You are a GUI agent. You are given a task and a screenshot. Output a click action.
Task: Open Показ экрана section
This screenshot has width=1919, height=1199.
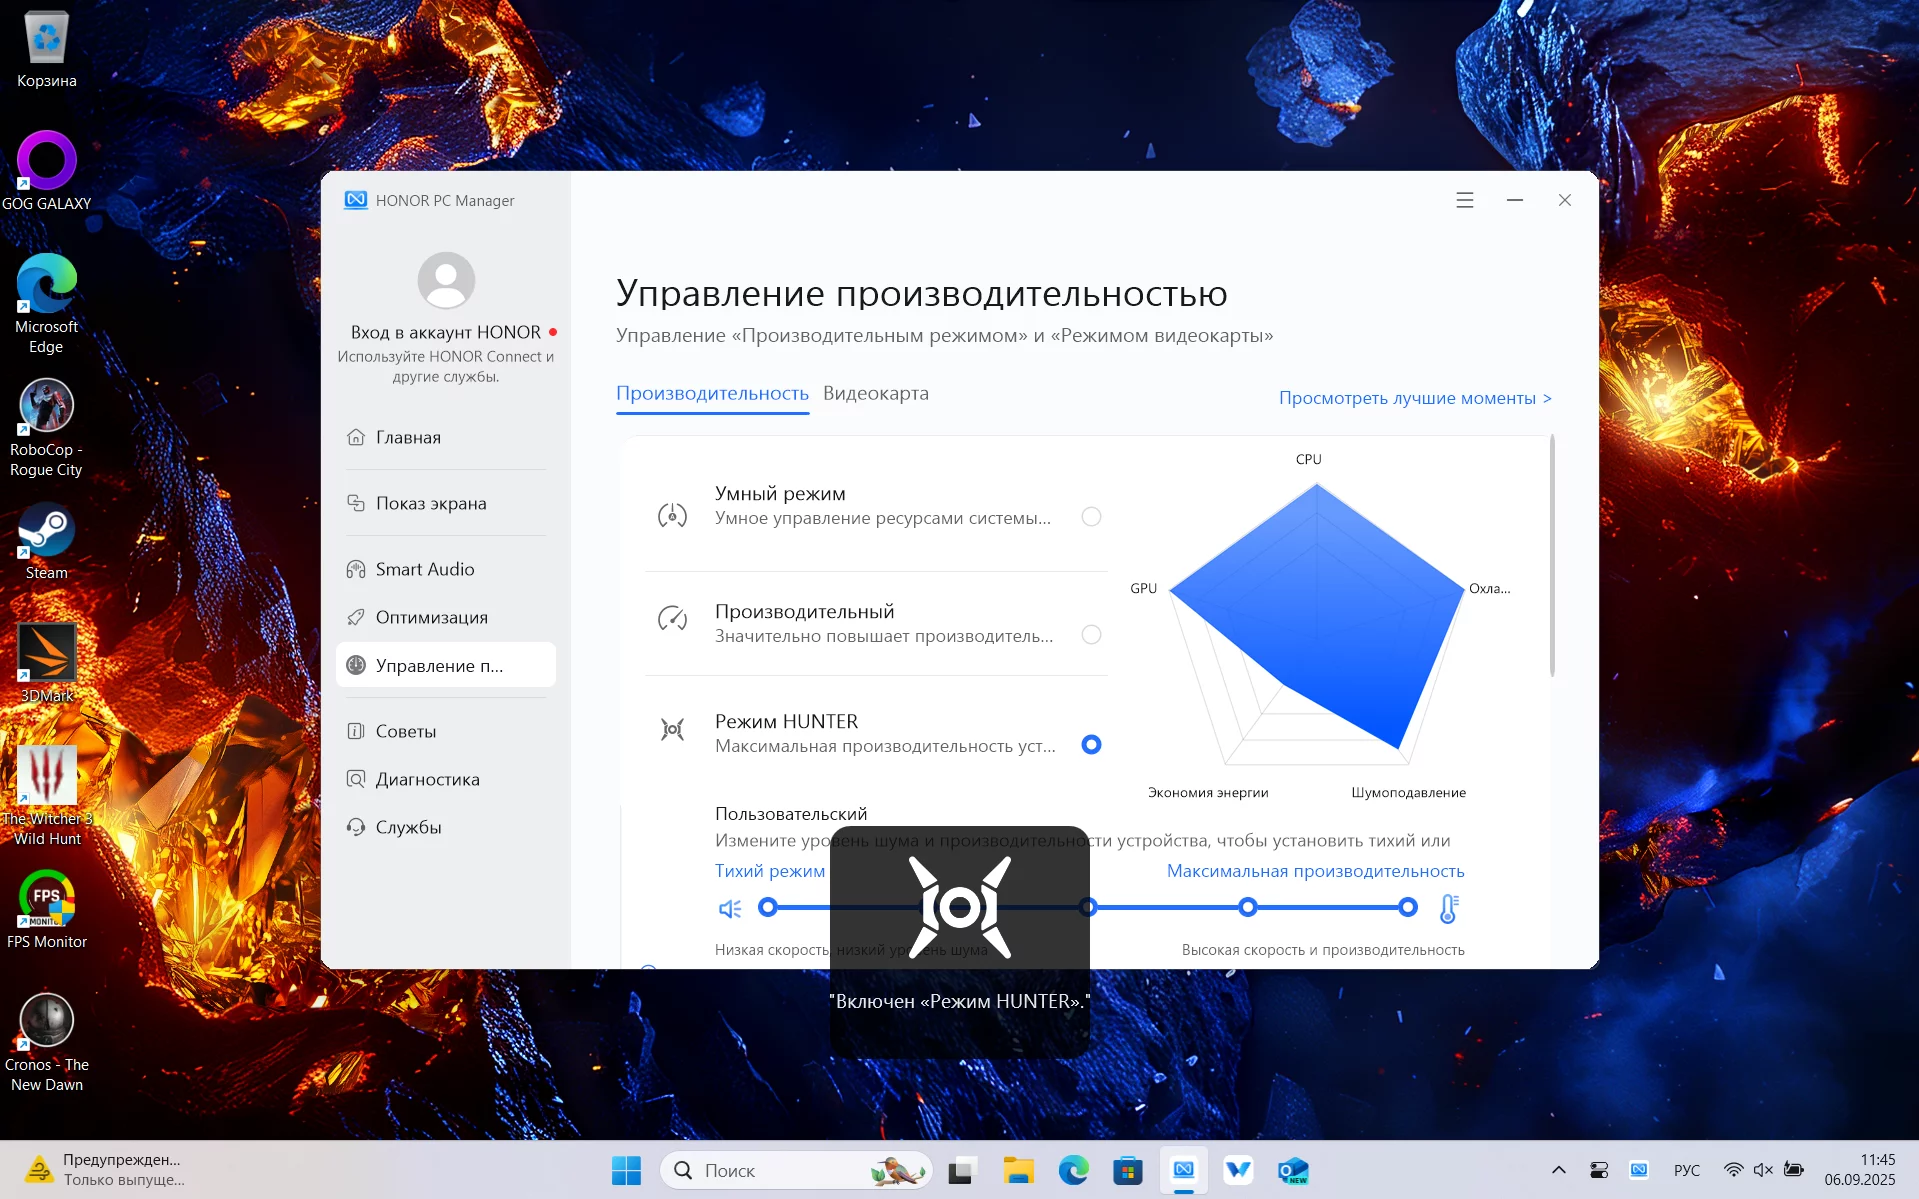point(446,503)
